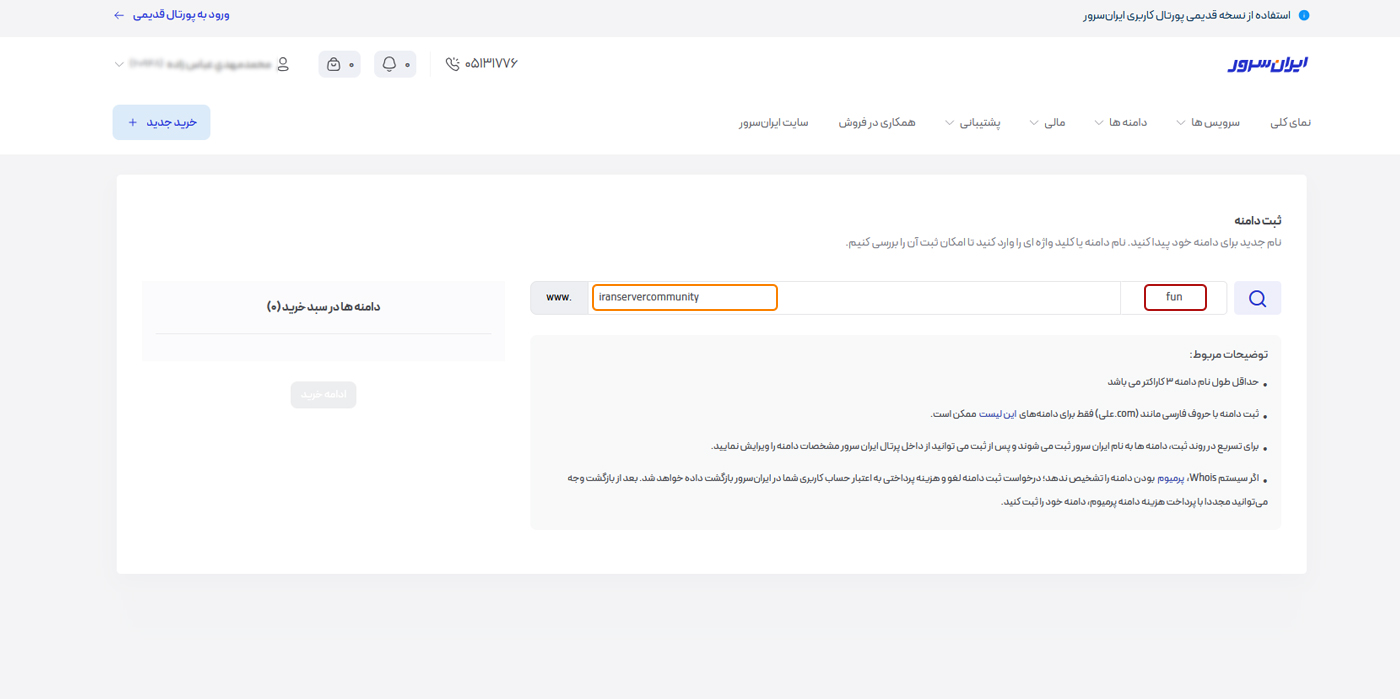The height and width of the screenshot is (699, 1400).
Task: Open the سایت ایران‌سرور menu item
Action: [x=774, y=122]
